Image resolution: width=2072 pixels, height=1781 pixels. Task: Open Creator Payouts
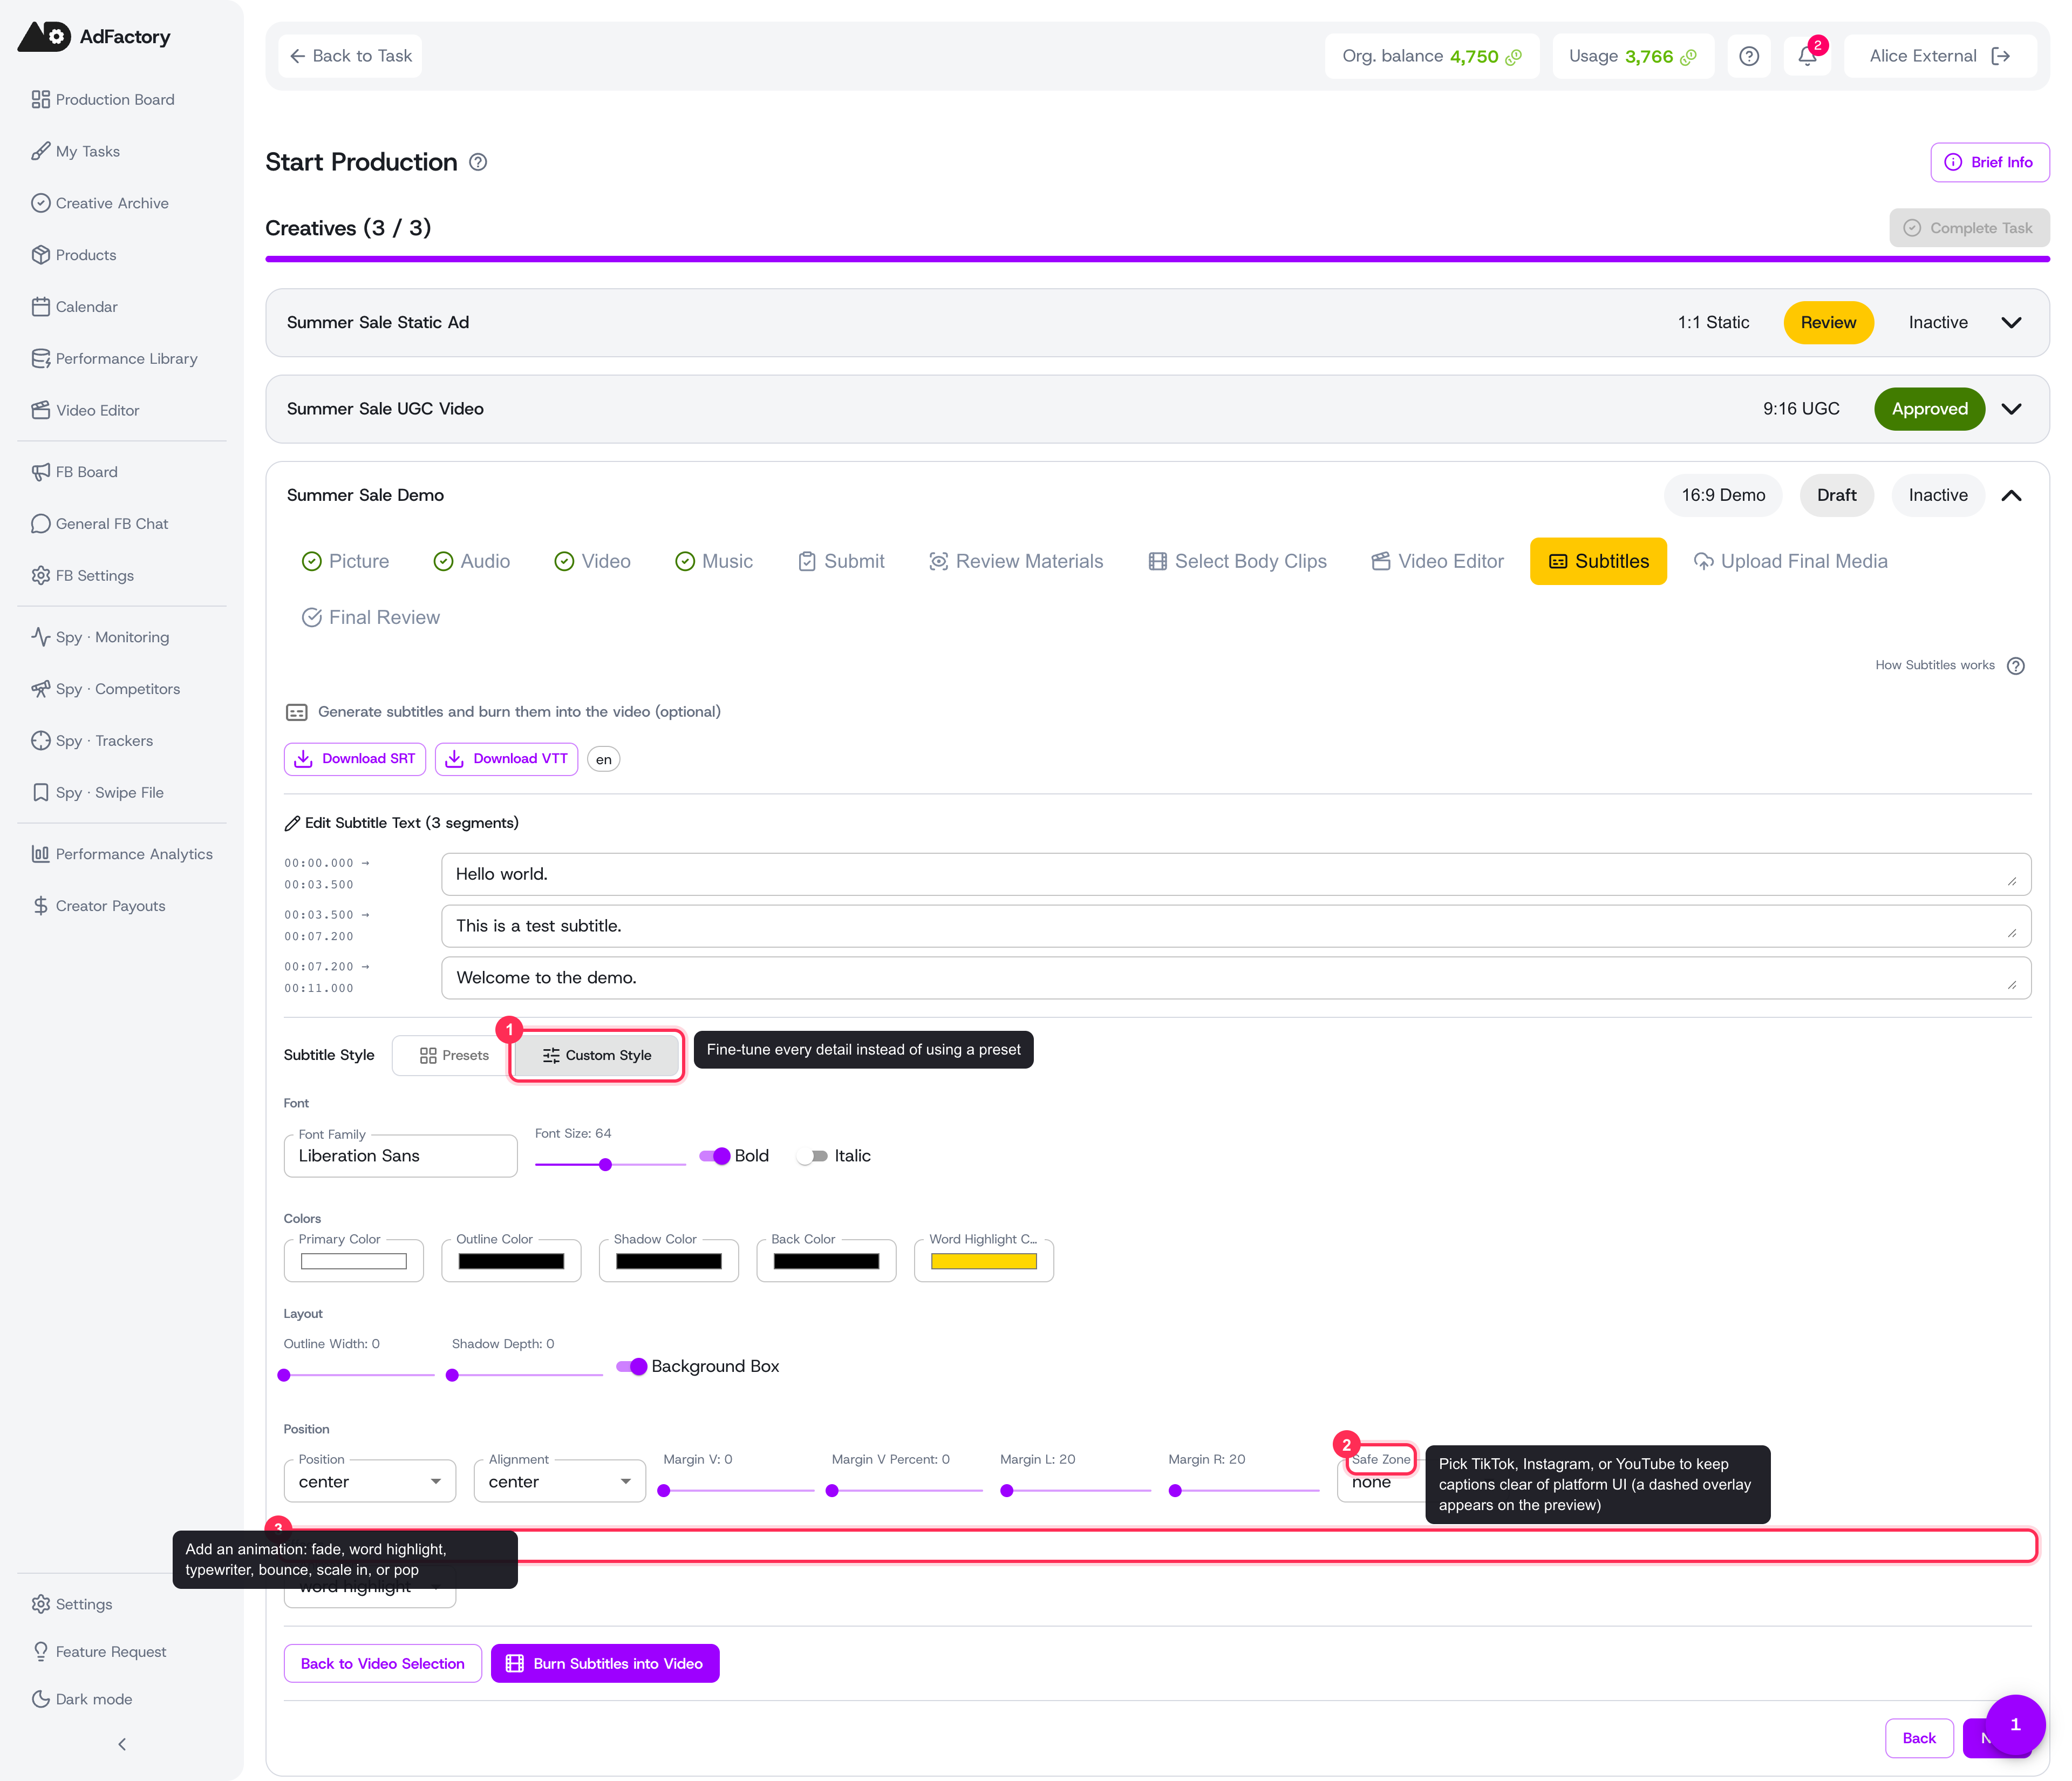[x=99, y=906]
